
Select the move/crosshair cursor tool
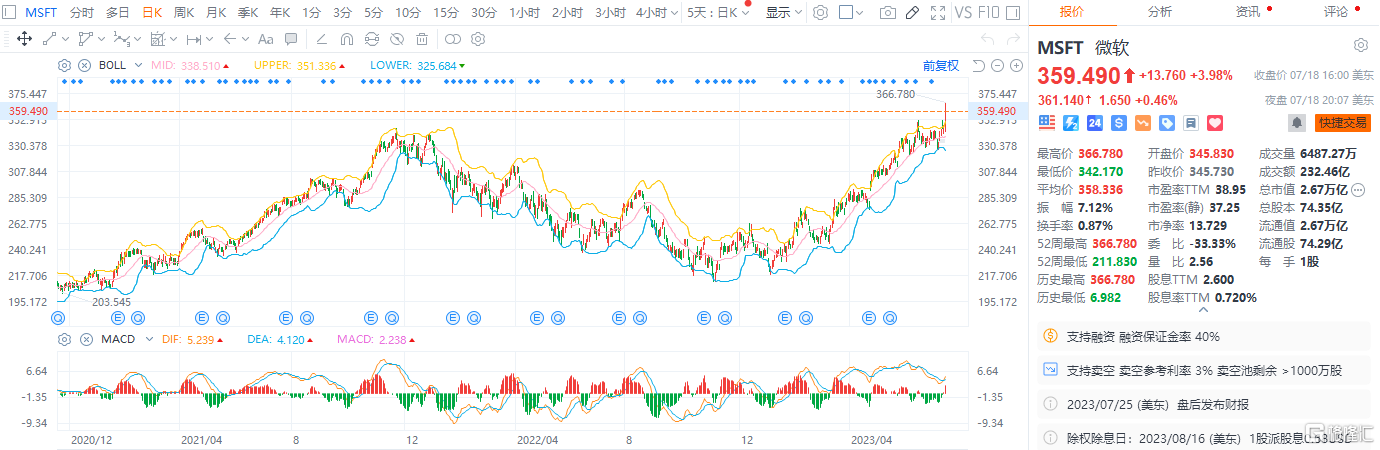tap(24, 39)
